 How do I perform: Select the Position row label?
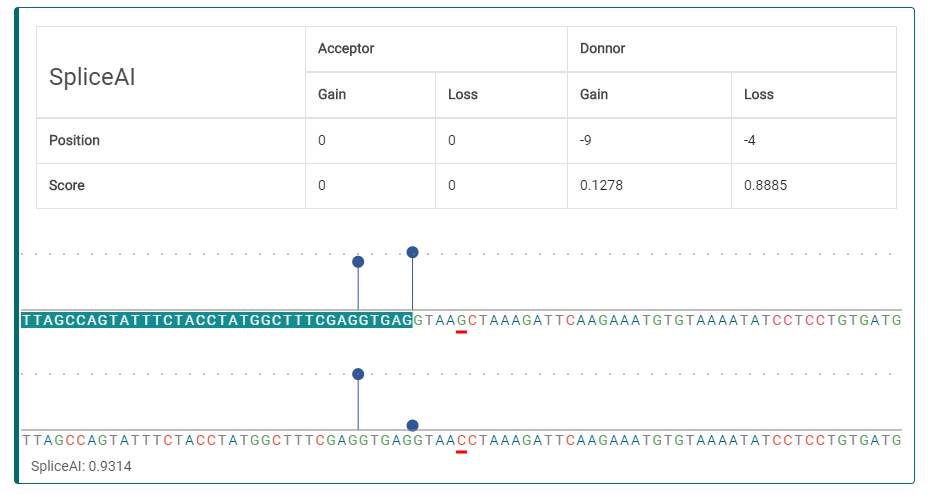(75, 140)
